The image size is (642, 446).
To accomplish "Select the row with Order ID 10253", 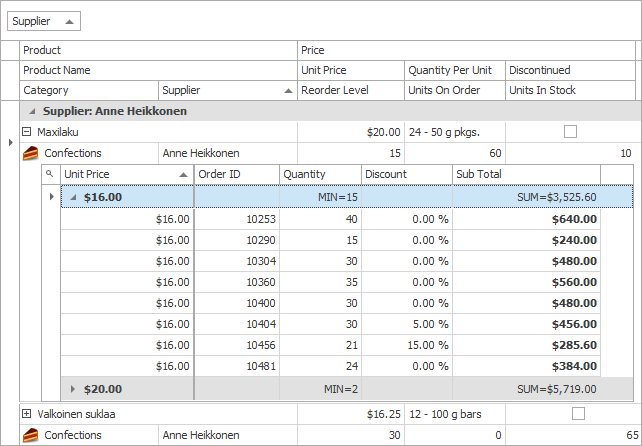I will click(237, 219).
